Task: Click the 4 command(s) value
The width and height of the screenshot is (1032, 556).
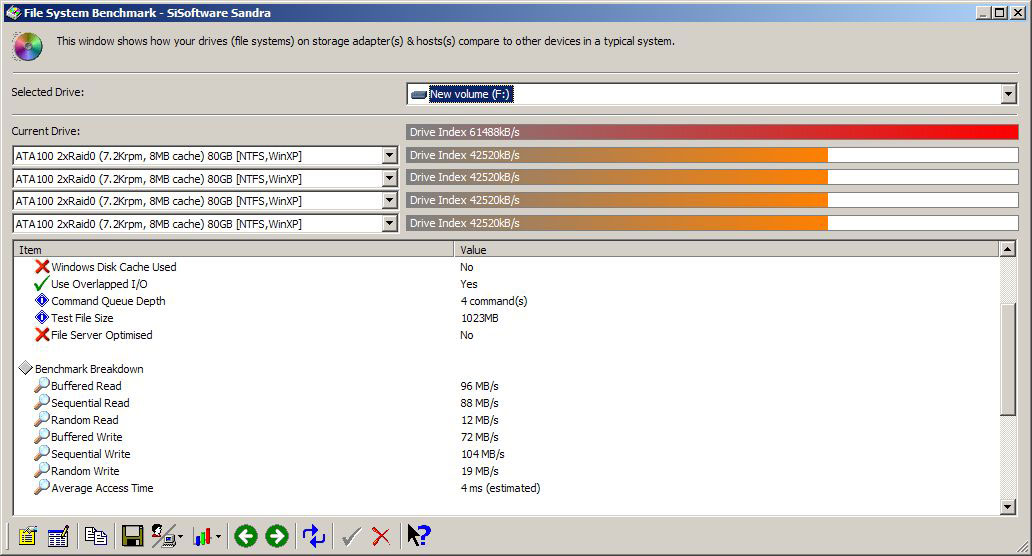Action: pyautogui.click(x=494, y=301)
